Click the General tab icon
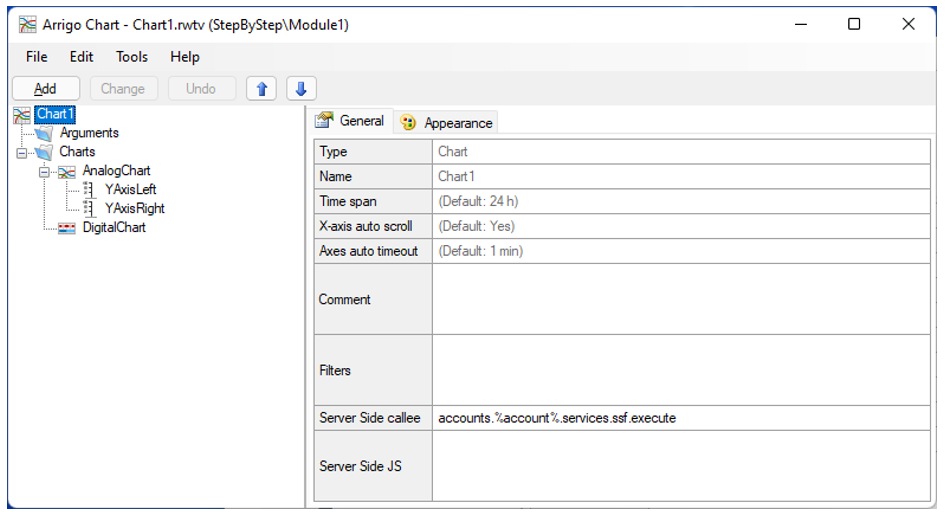This screenshot has width=946, height=515. (324, 120)
